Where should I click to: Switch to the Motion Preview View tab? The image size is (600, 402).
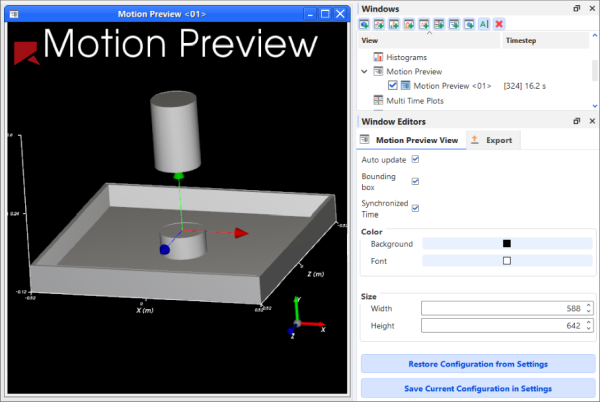point(411,140)
